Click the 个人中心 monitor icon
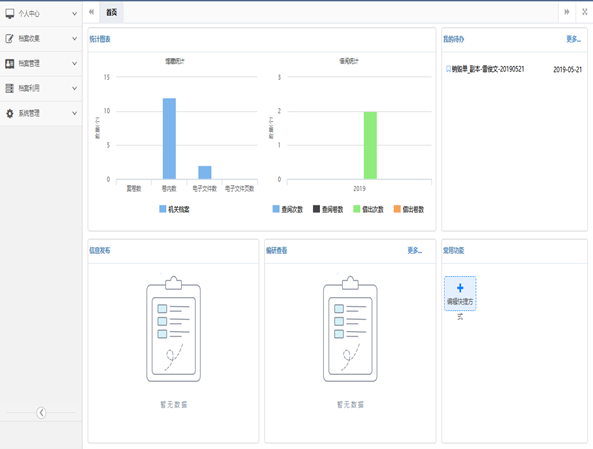The width and height of the screenshot is (593, 449). pyautogui.click(x=9, y=14)
